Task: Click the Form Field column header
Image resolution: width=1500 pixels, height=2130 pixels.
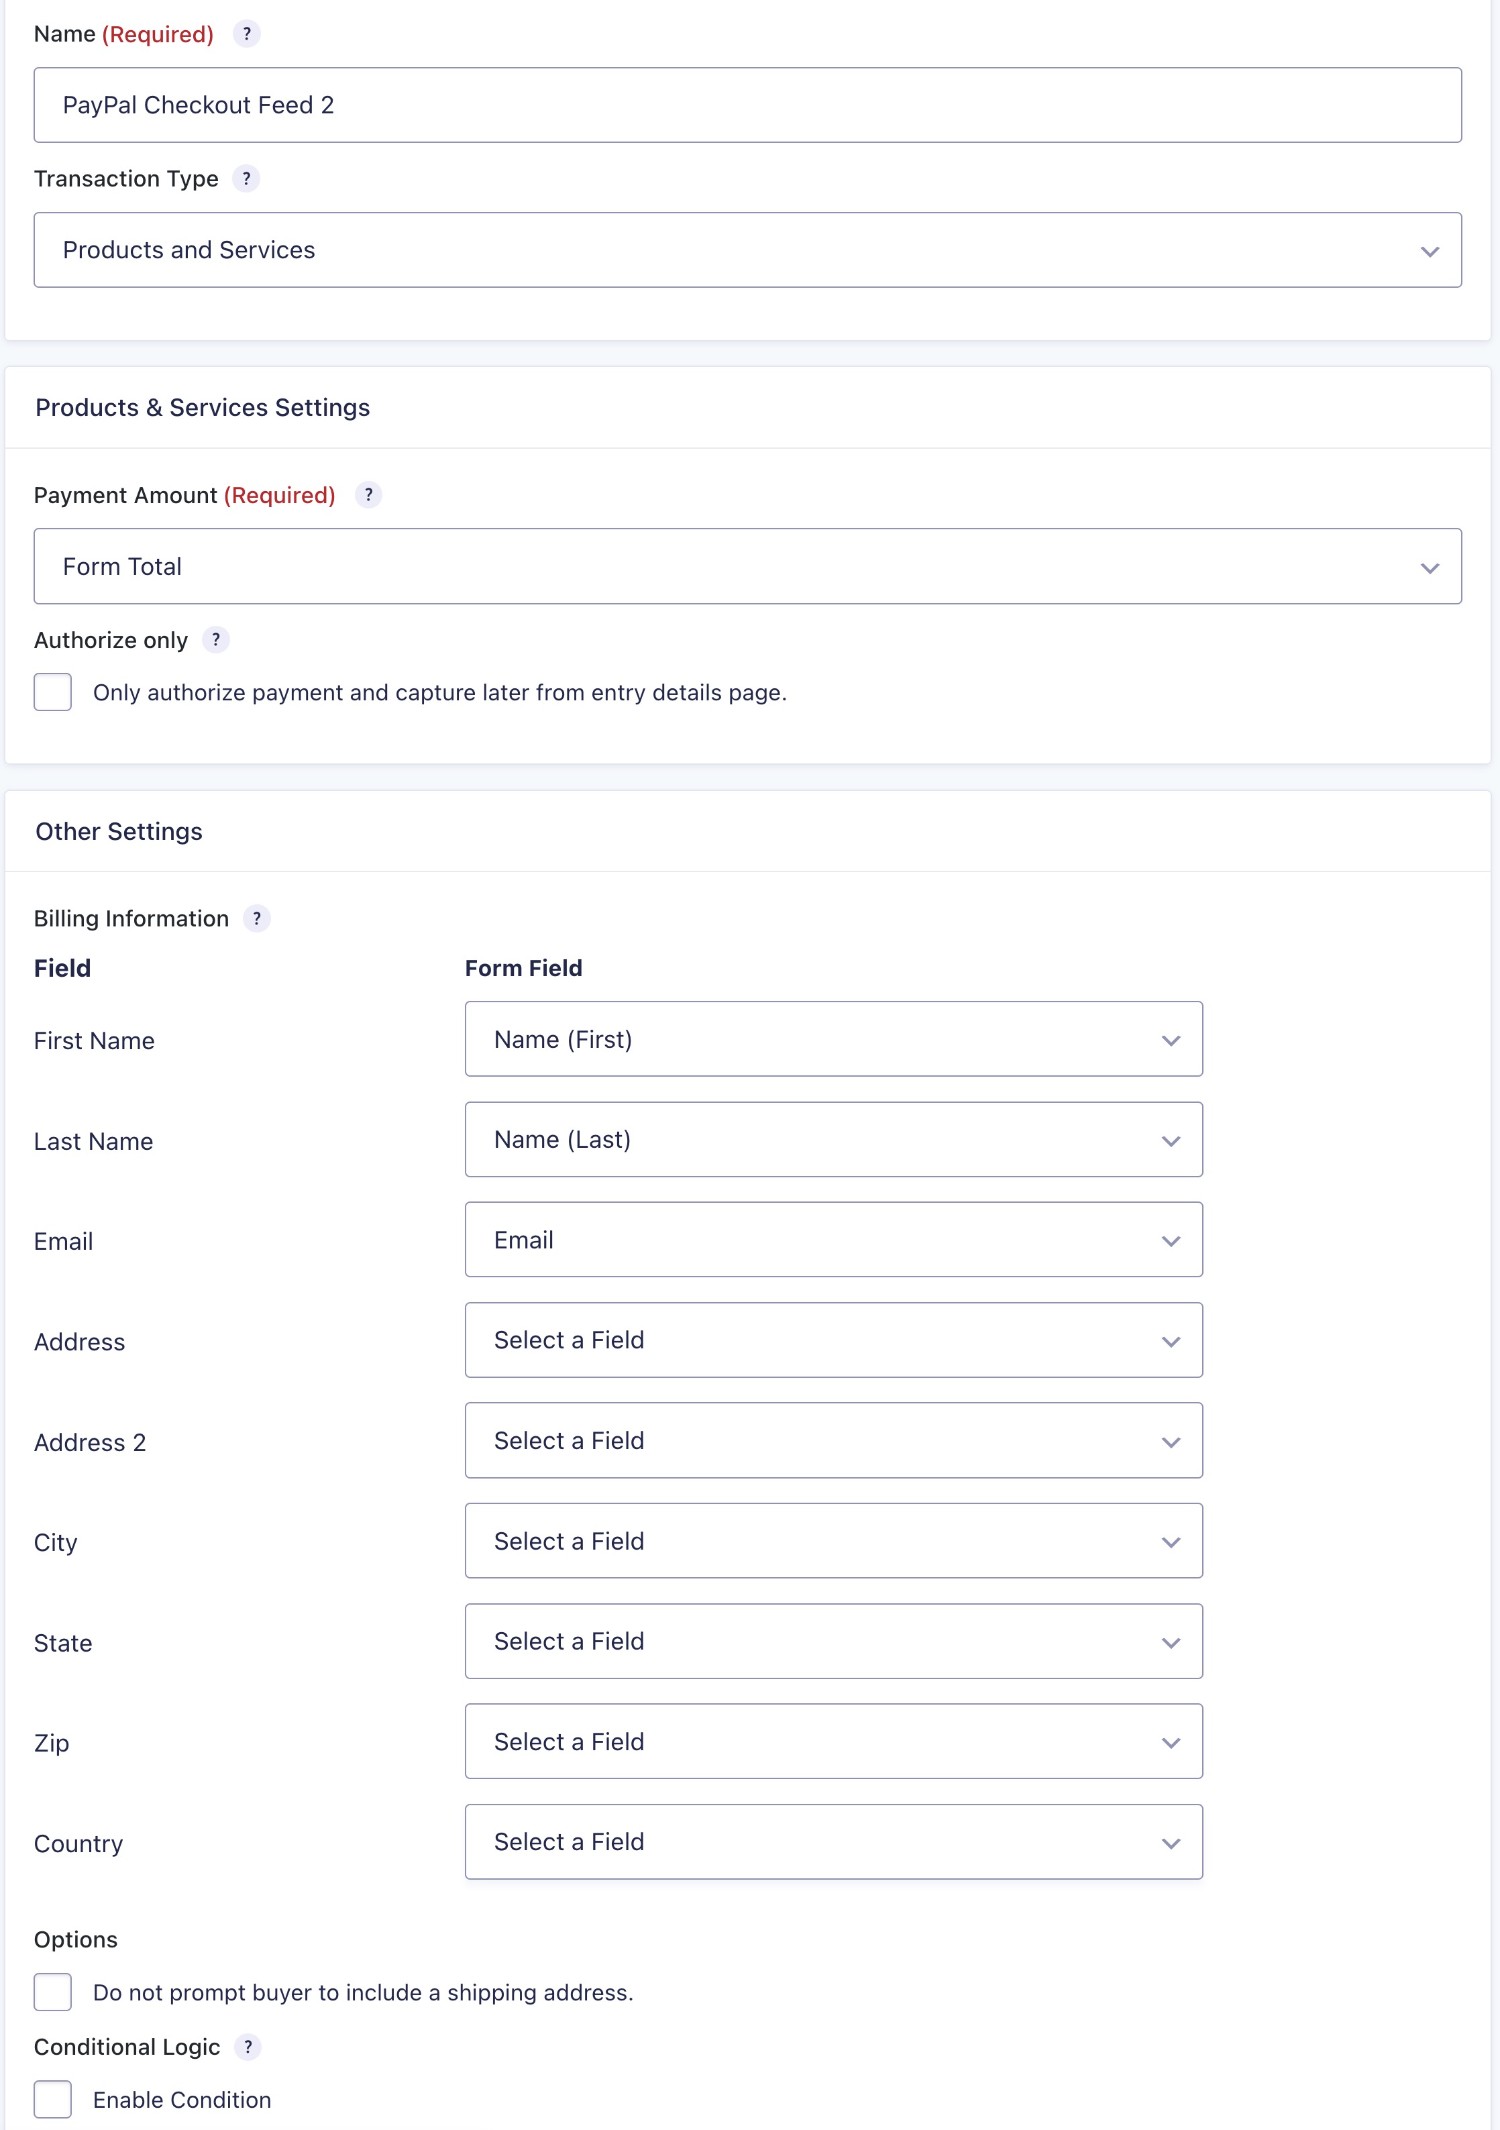Action: [x=524, y=968]
